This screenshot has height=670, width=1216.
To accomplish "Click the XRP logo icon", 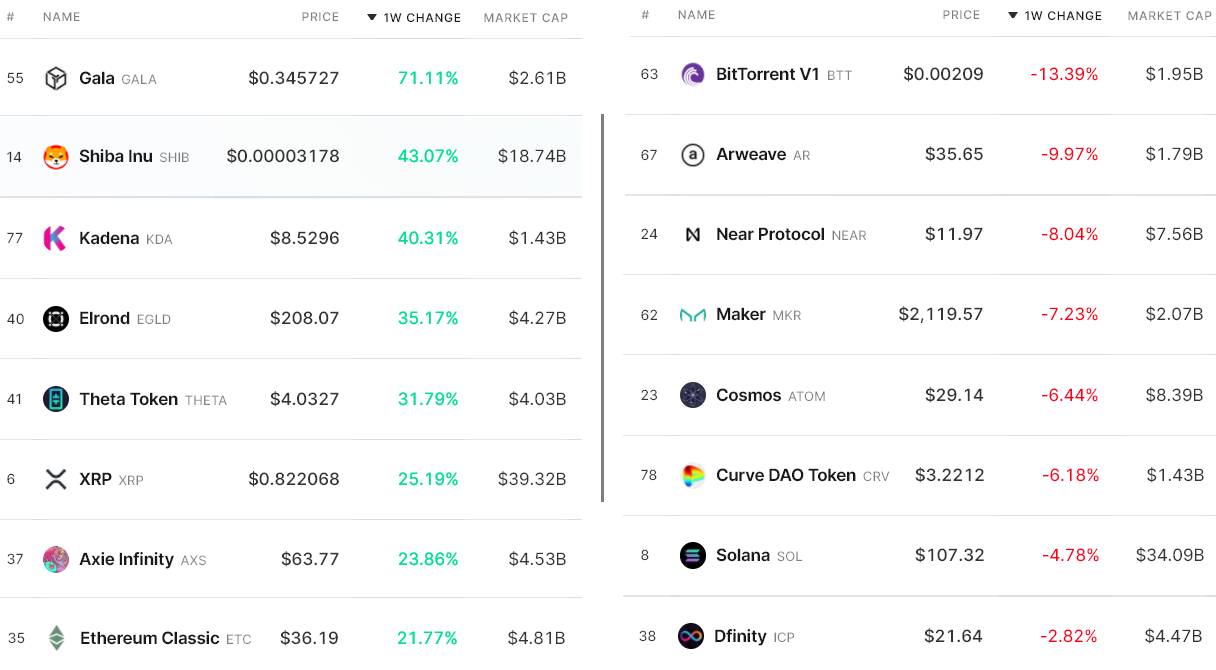I will point(56,479).
